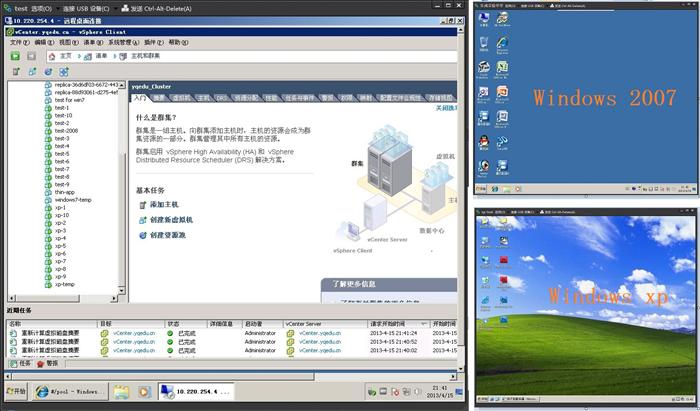The height and width of the screenshot is (411, 700).
Task: Click the 创建新虚拟机 link
Action: point(171,220)
